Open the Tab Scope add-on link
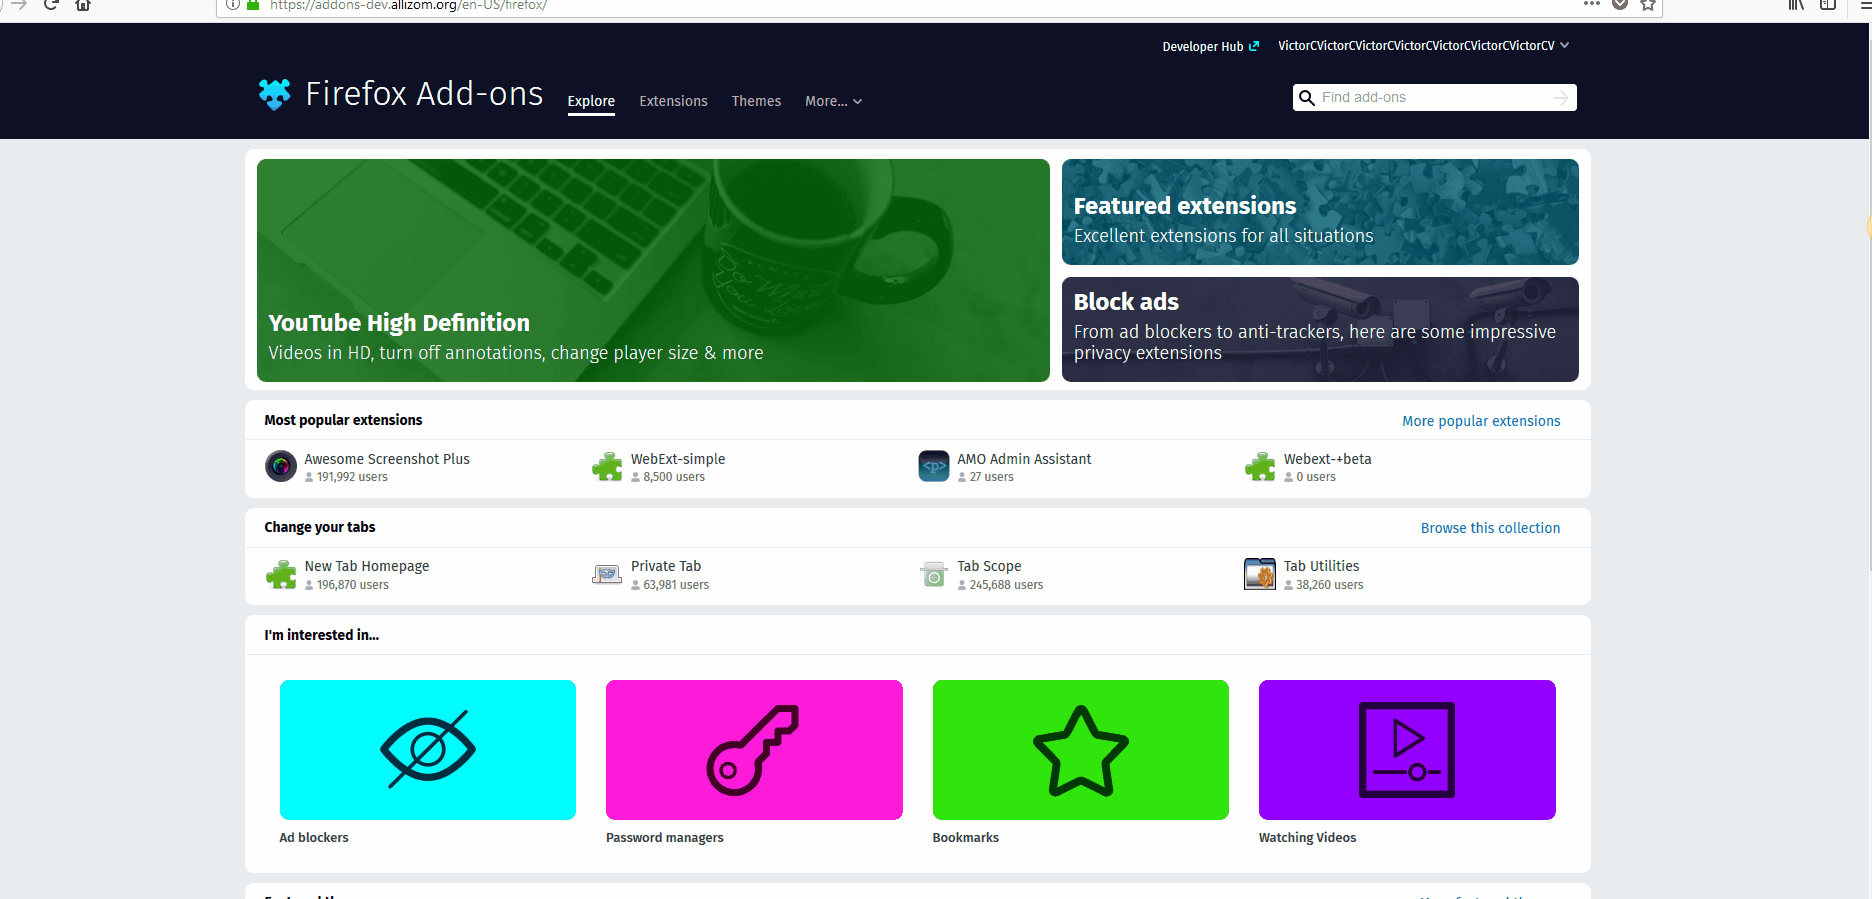 click(989, 566)
